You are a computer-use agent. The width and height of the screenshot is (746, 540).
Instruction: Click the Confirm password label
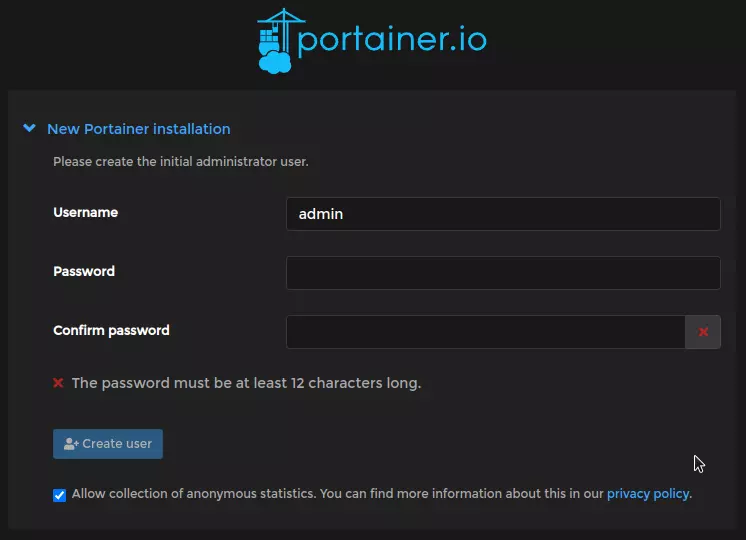[x=111, y=331]
